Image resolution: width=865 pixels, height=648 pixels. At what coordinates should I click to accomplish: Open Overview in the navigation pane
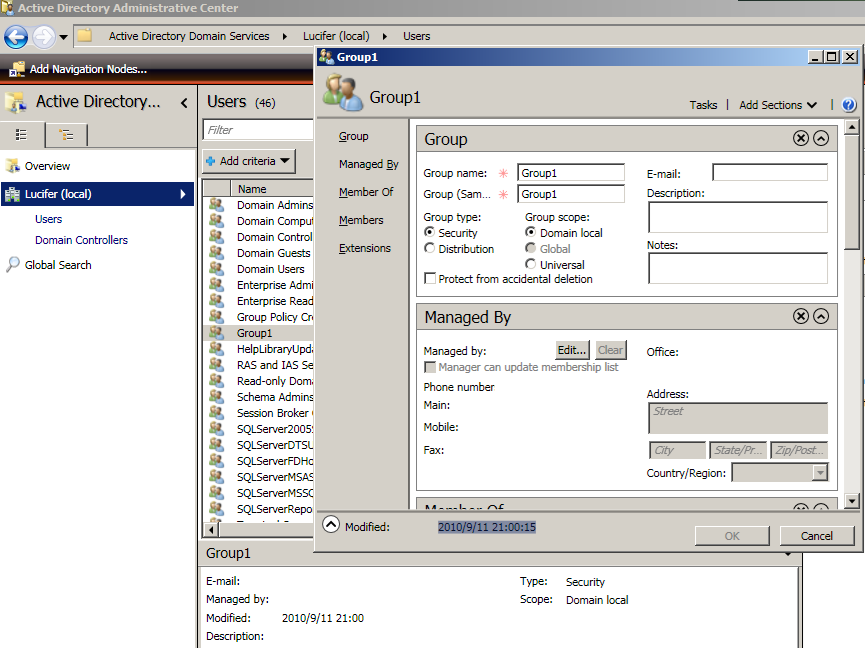pyautogui.click(x=47, y=166)
